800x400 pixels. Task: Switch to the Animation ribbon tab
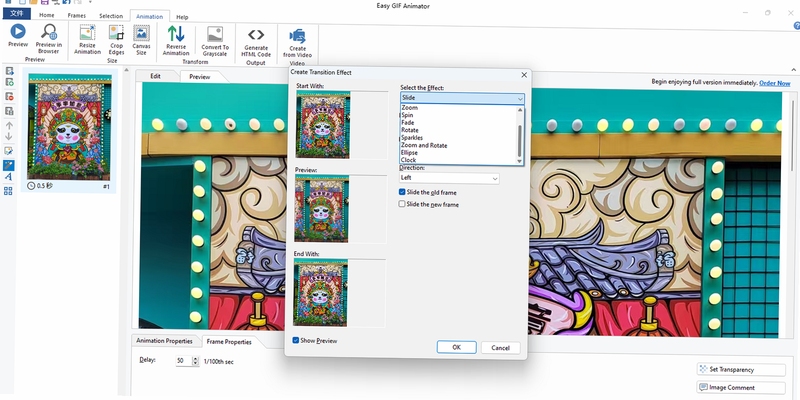coord(149,16)
